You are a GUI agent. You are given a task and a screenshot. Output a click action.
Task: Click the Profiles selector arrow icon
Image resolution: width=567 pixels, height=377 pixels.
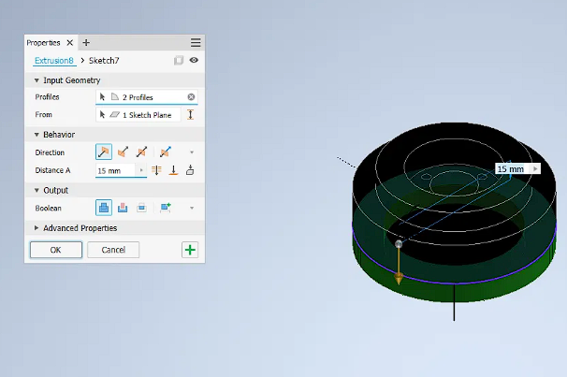[x=102, y=97]
